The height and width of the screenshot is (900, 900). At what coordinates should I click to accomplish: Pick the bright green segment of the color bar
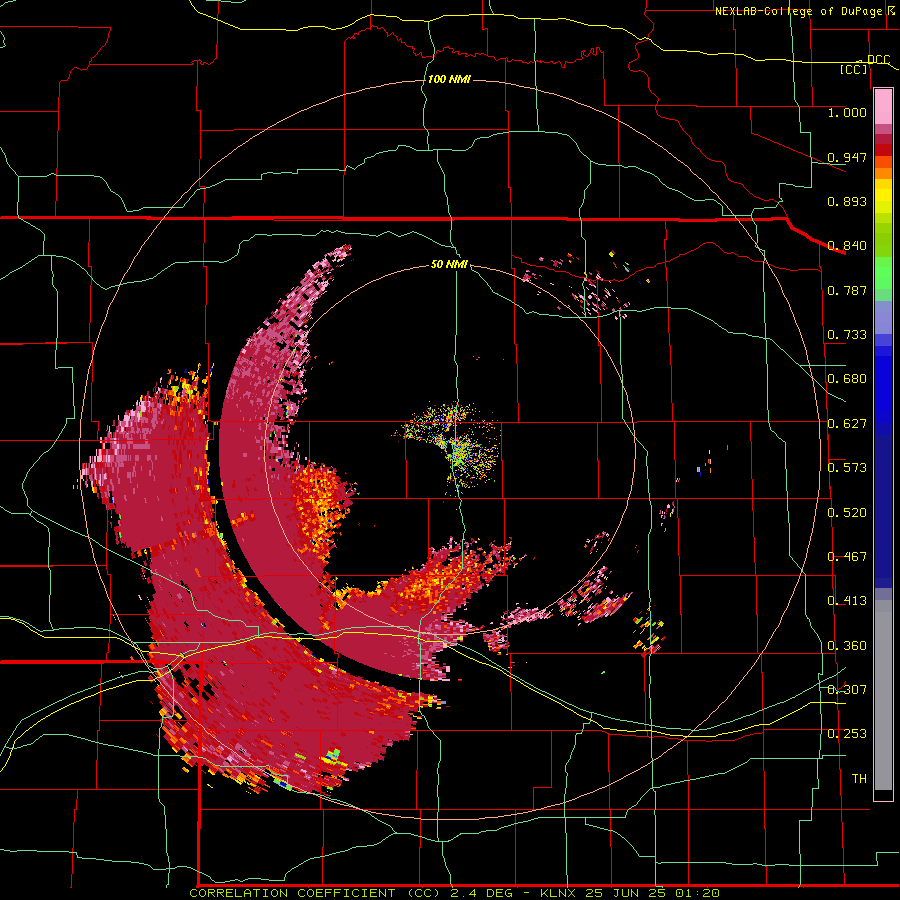883,273
